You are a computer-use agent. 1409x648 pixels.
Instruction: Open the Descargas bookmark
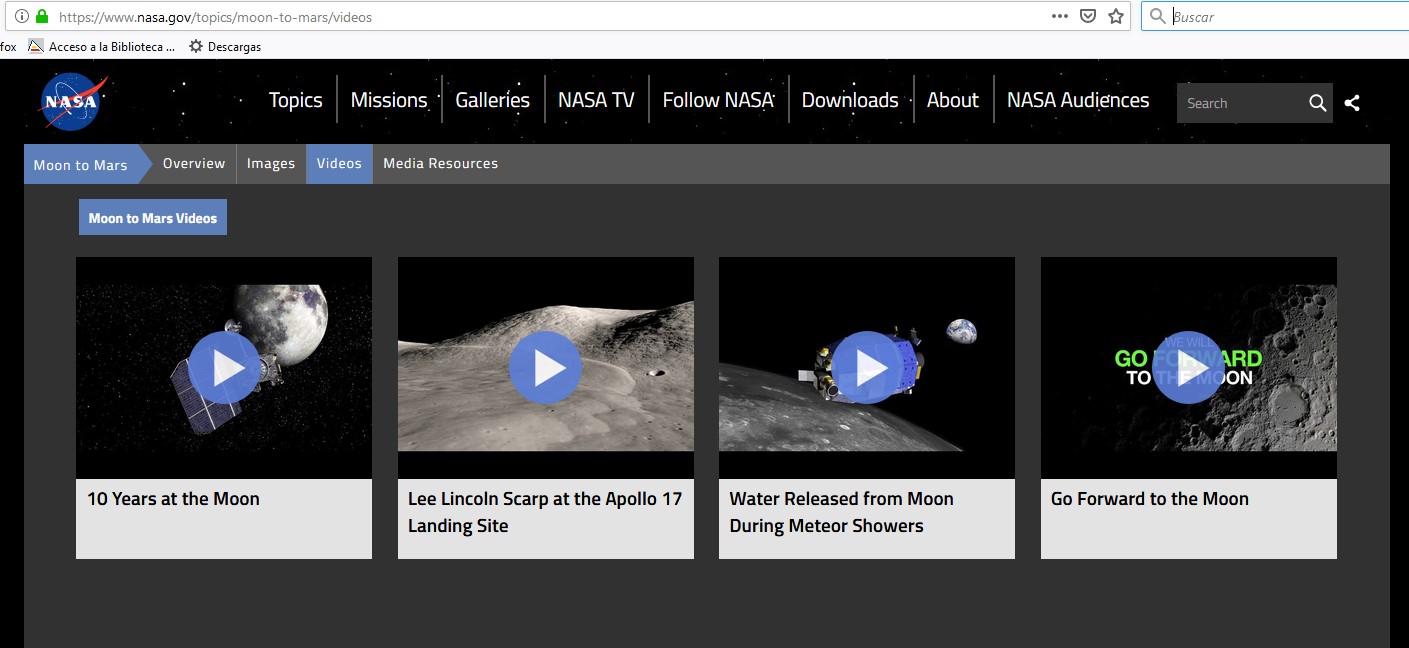point(225,47)
